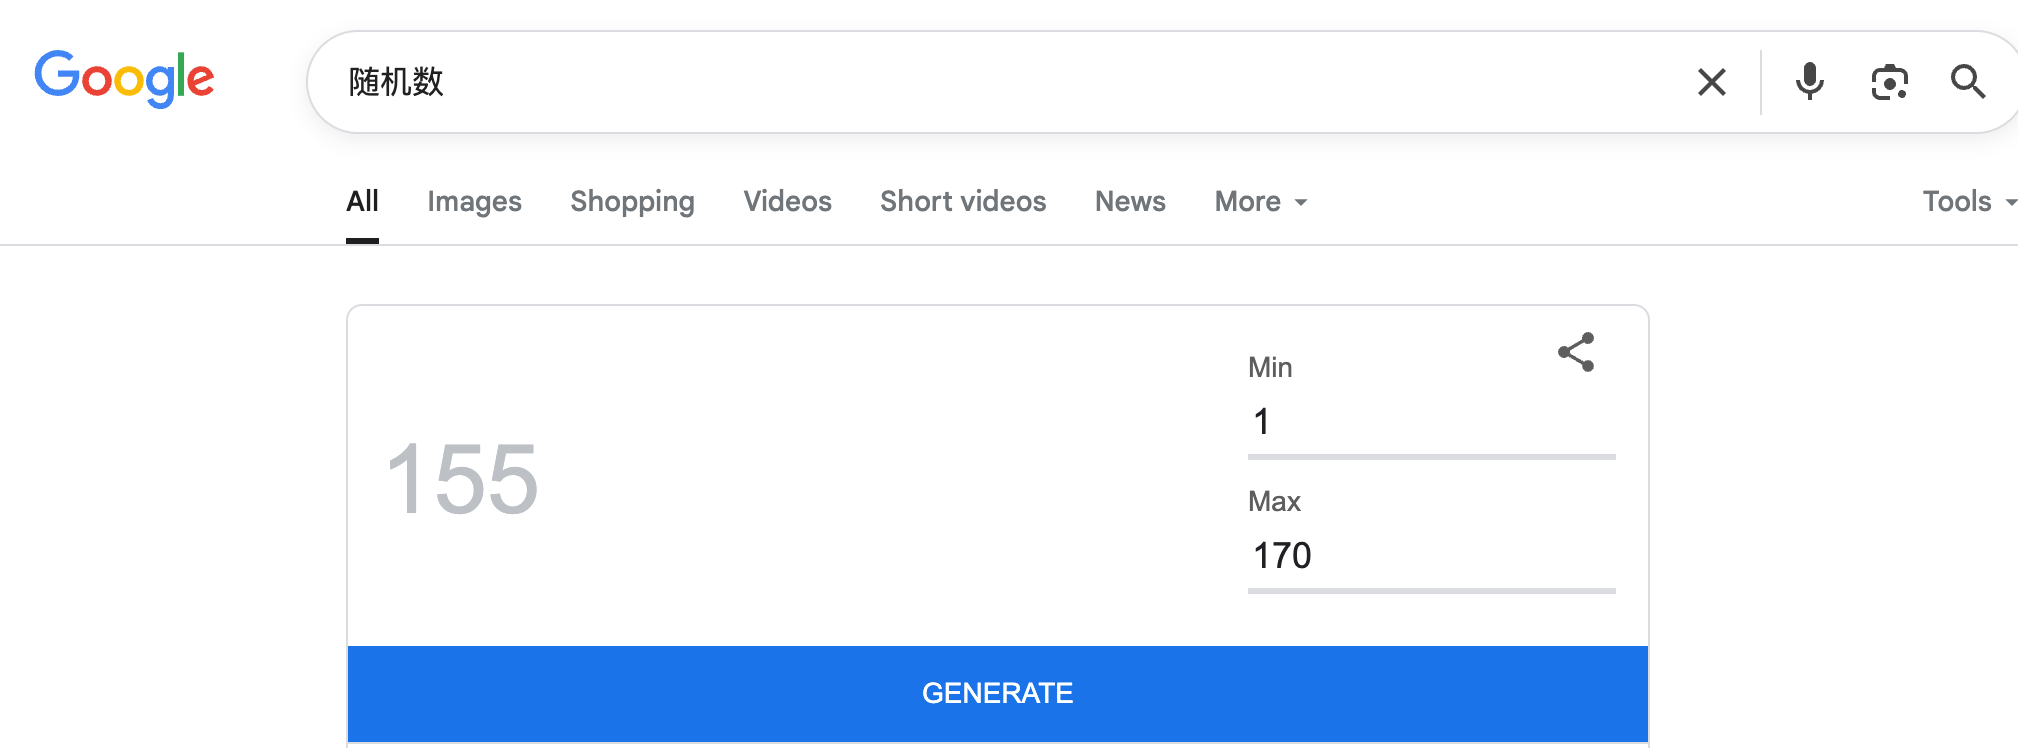Switch to the Images tab
This screenshot has width=2018, height=748.
tap(474, 201)
